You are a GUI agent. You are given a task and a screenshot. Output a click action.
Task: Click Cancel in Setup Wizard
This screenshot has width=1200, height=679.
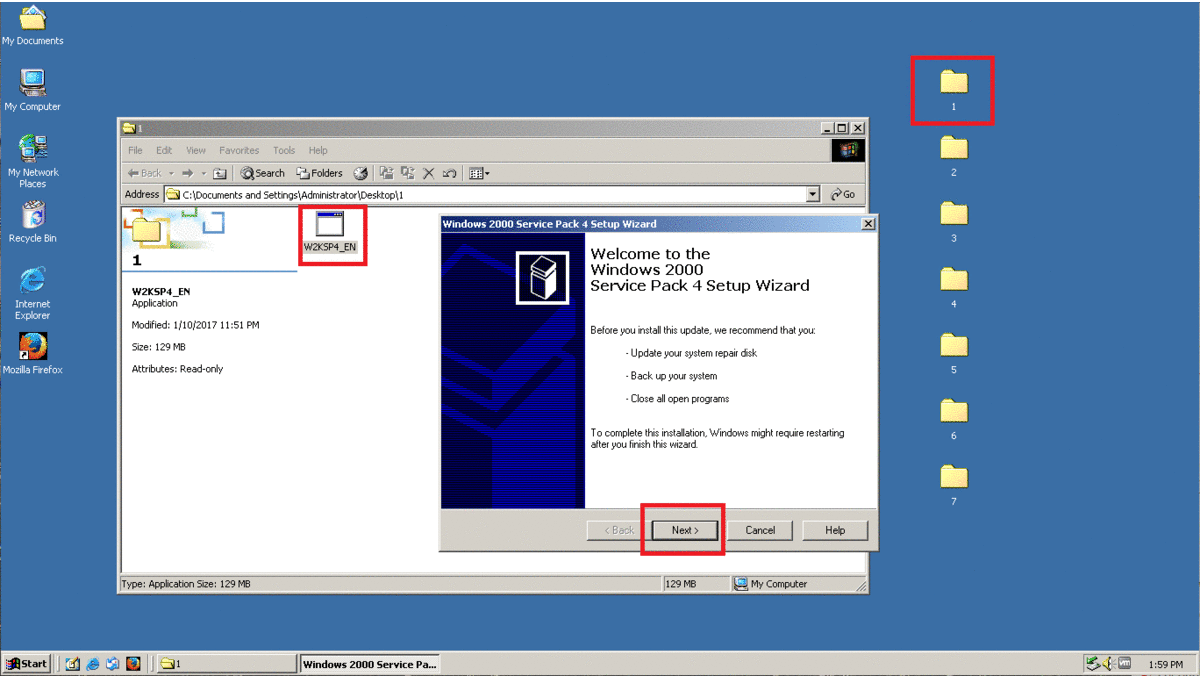[x=760, y=530]
